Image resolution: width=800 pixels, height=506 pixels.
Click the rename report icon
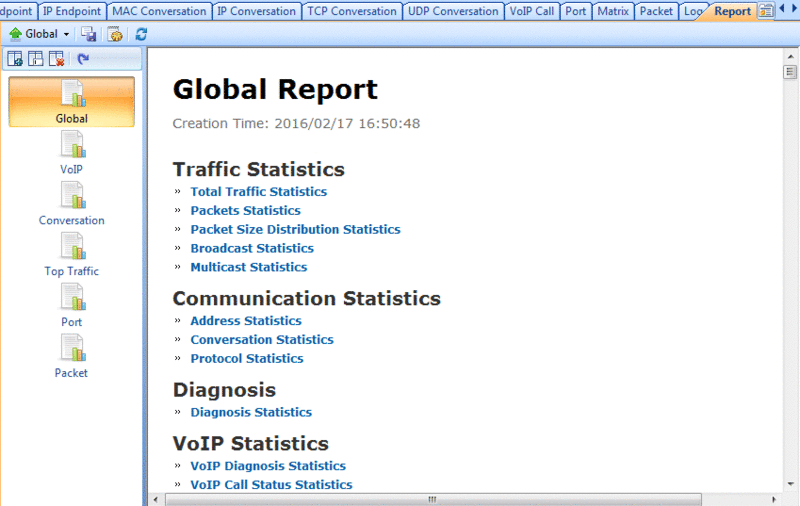36,59
